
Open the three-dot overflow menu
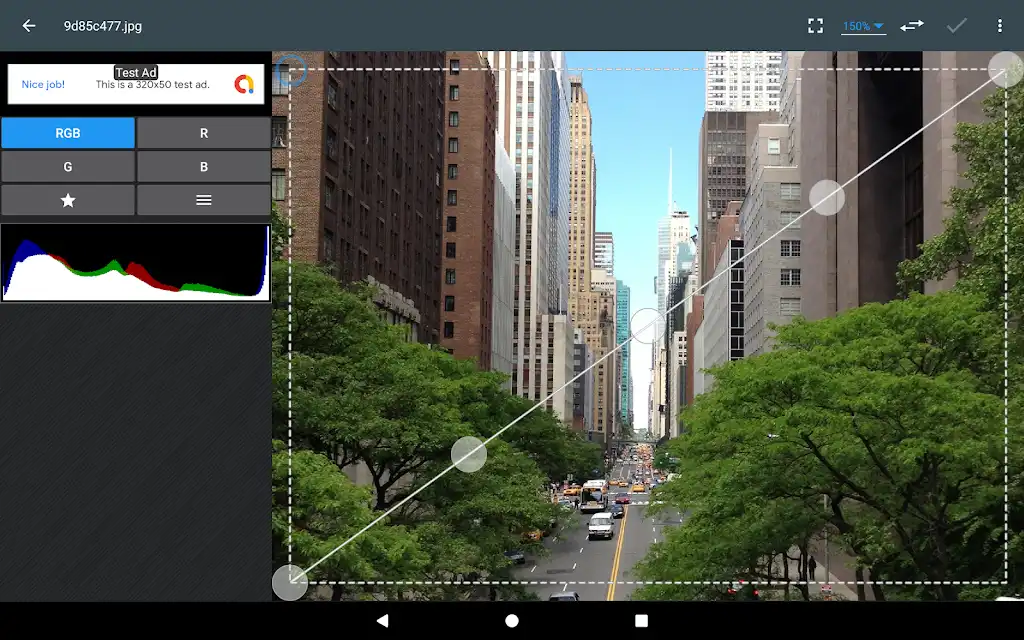click(999, 25)
